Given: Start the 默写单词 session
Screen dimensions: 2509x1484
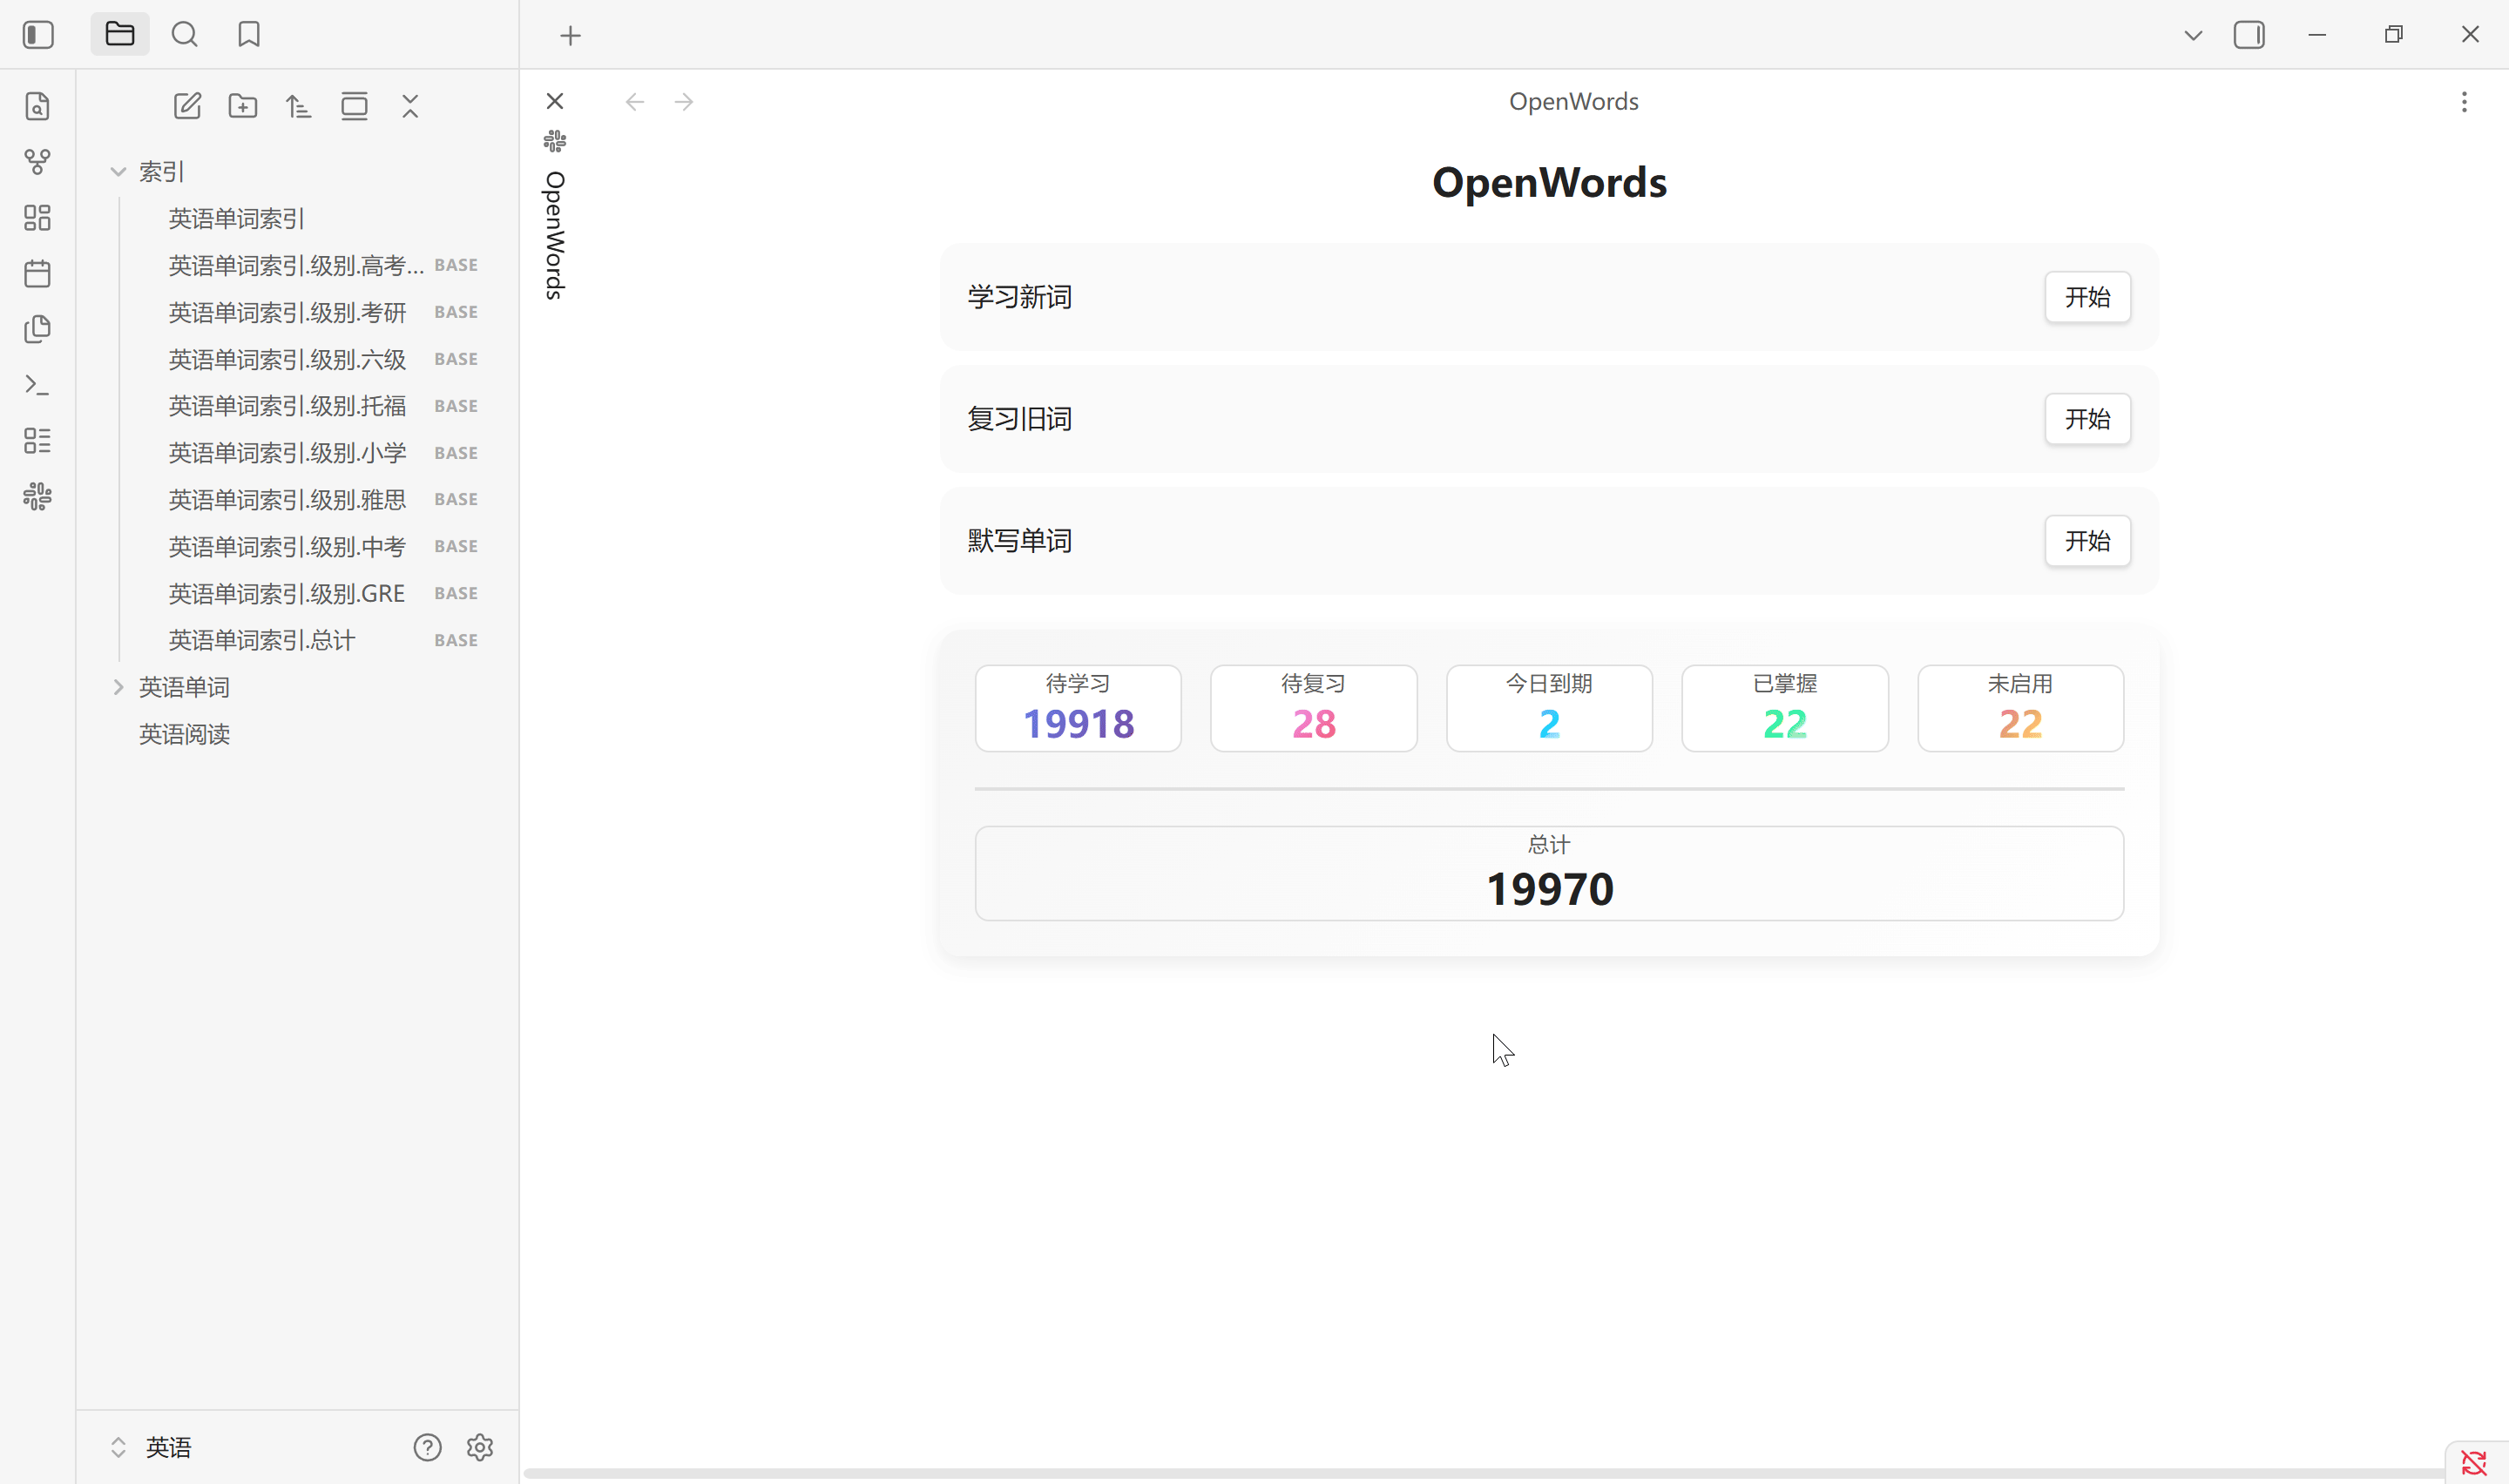Looking at the screenshot, I should point(2087,541).
